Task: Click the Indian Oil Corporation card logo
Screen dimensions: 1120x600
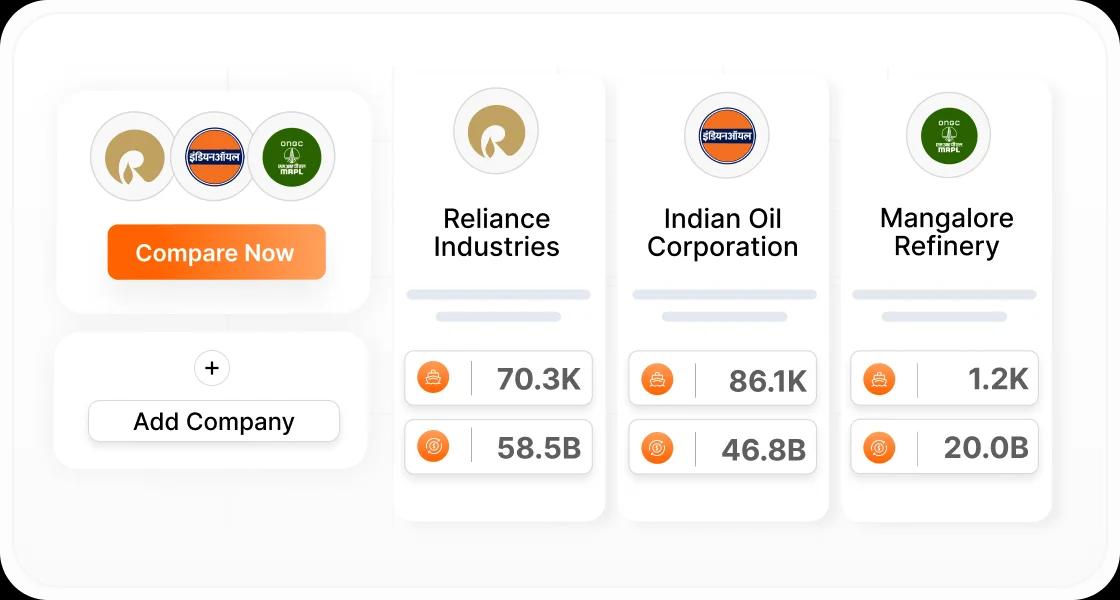Action: coord(725,135)
